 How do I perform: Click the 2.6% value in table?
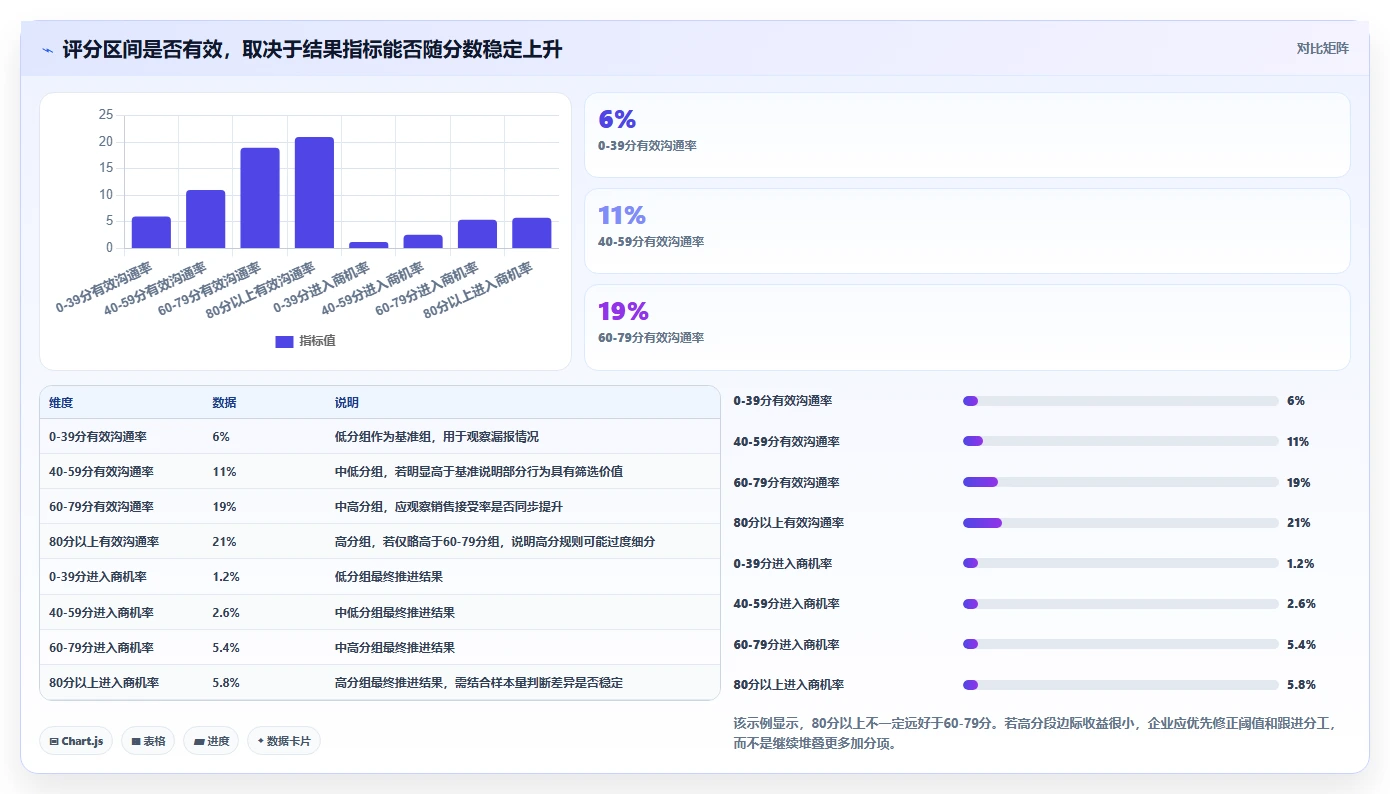pos(226,612)
